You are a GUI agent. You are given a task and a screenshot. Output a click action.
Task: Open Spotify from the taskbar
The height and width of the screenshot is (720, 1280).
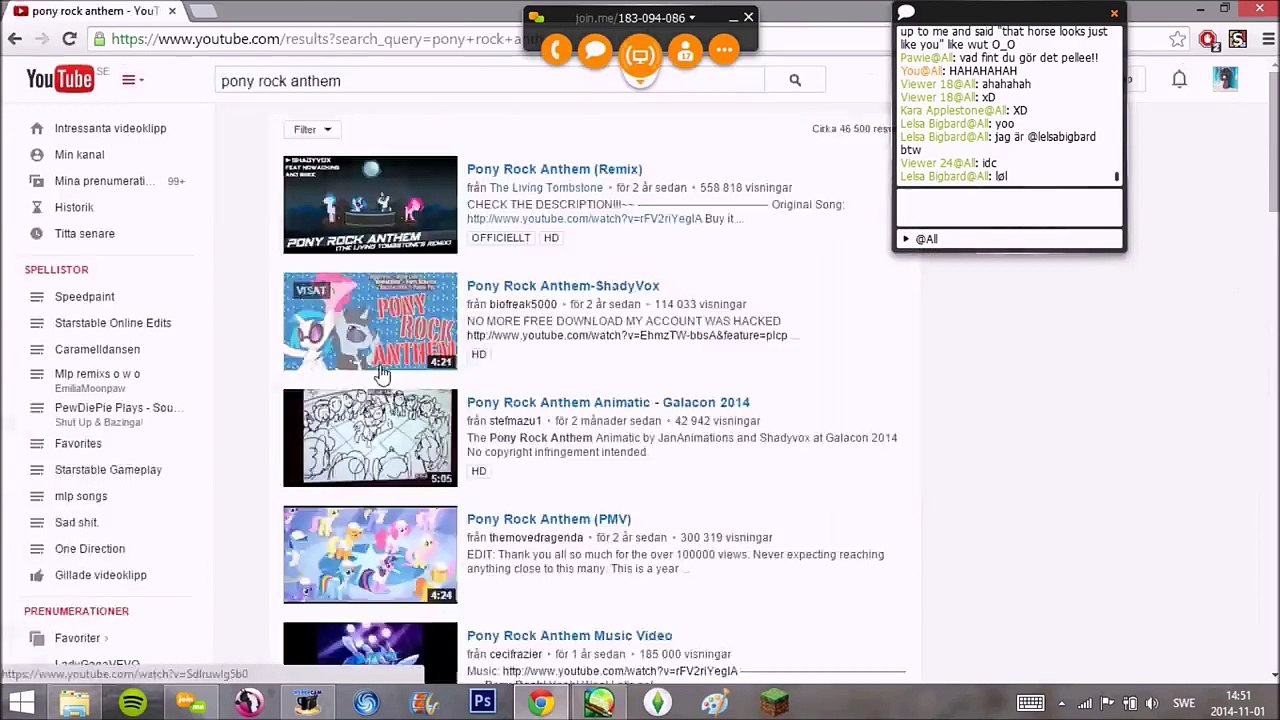[133, 703]
